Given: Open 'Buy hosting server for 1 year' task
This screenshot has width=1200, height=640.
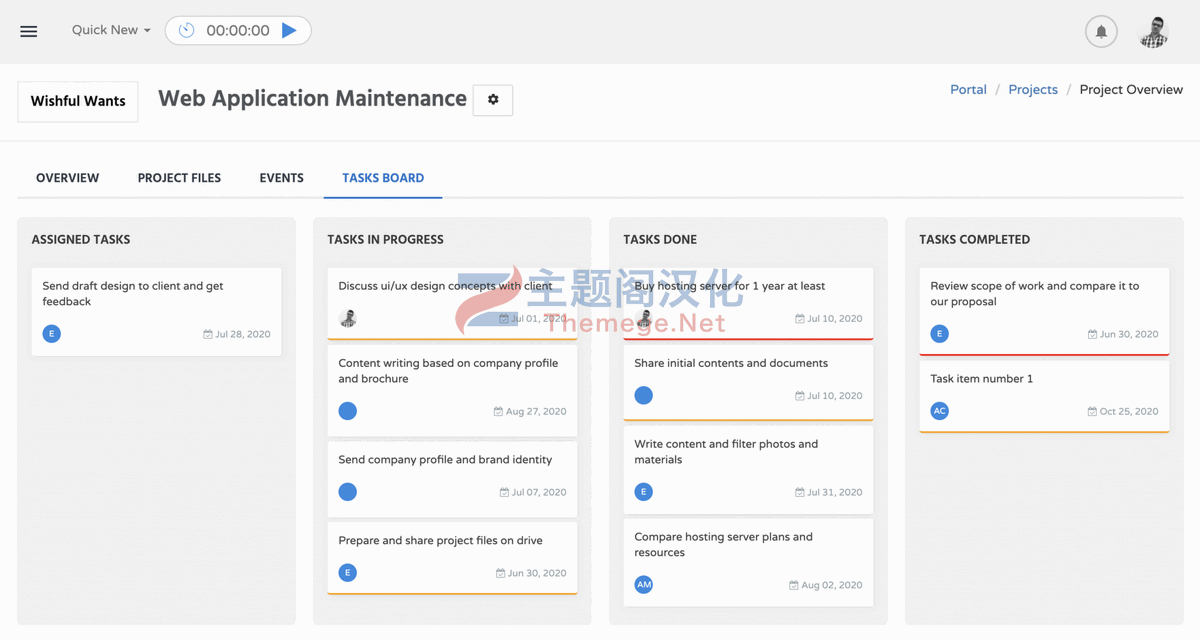Looking at the screenshot, I should 730,286.
